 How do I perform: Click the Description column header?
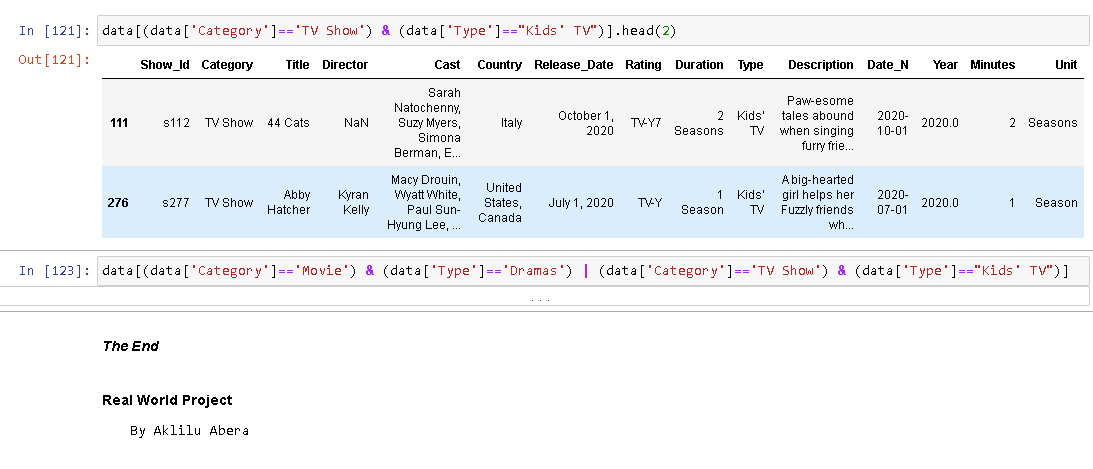[820, 65]
